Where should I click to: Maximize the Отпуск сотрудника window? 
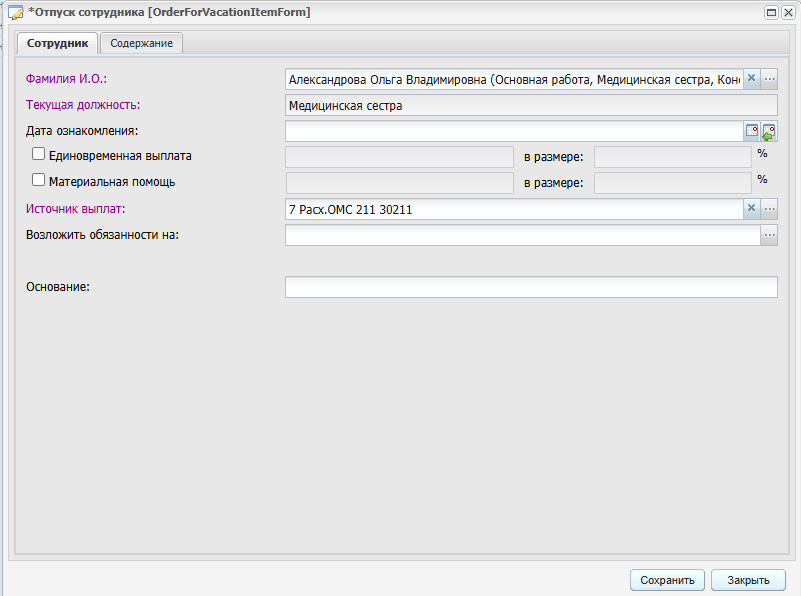click(771, 12)
